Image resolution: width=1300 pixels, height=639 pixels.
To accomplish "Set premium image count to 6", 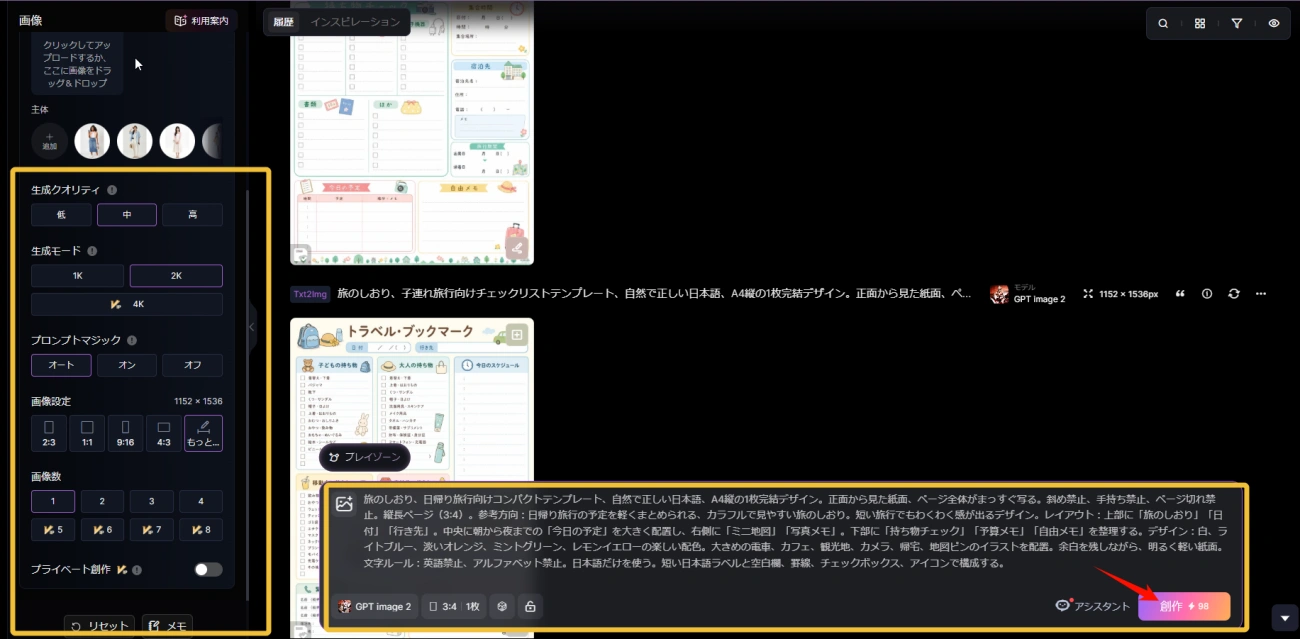I will click(102, 530).
